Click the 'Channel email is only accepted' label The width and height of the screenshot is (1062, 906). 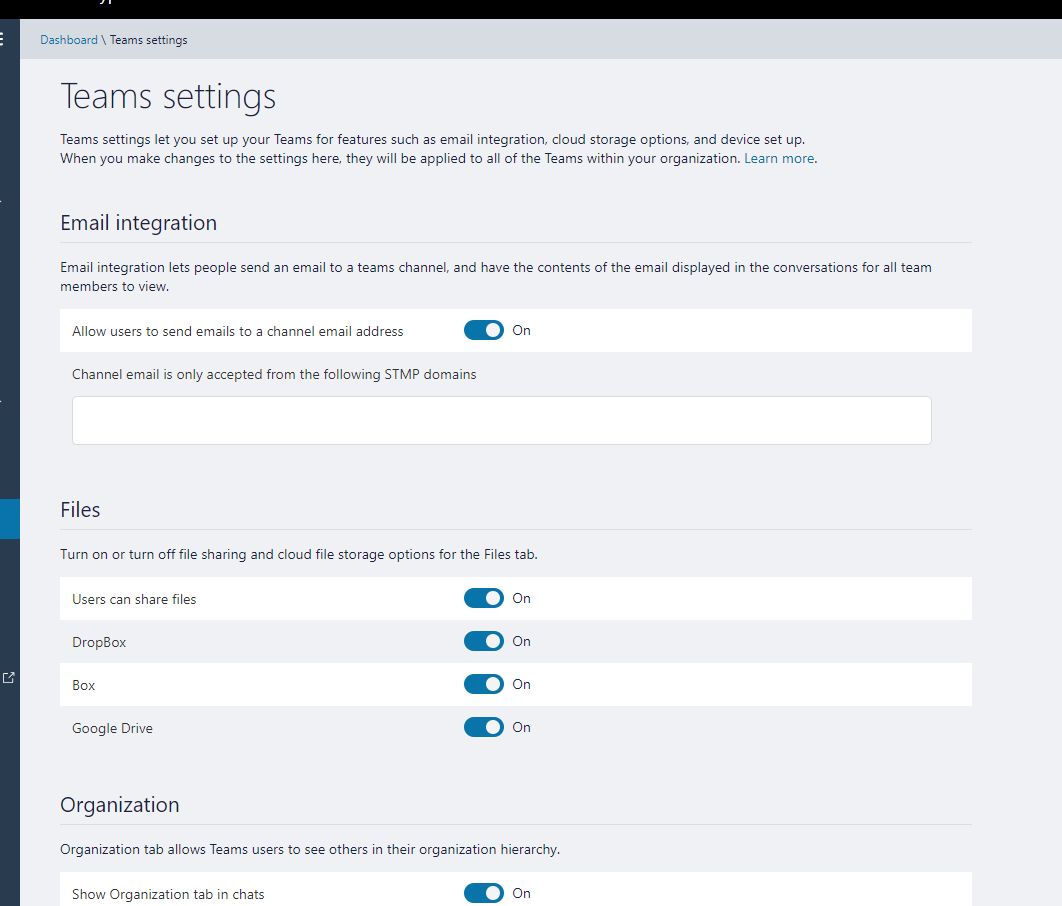point(274,374)
